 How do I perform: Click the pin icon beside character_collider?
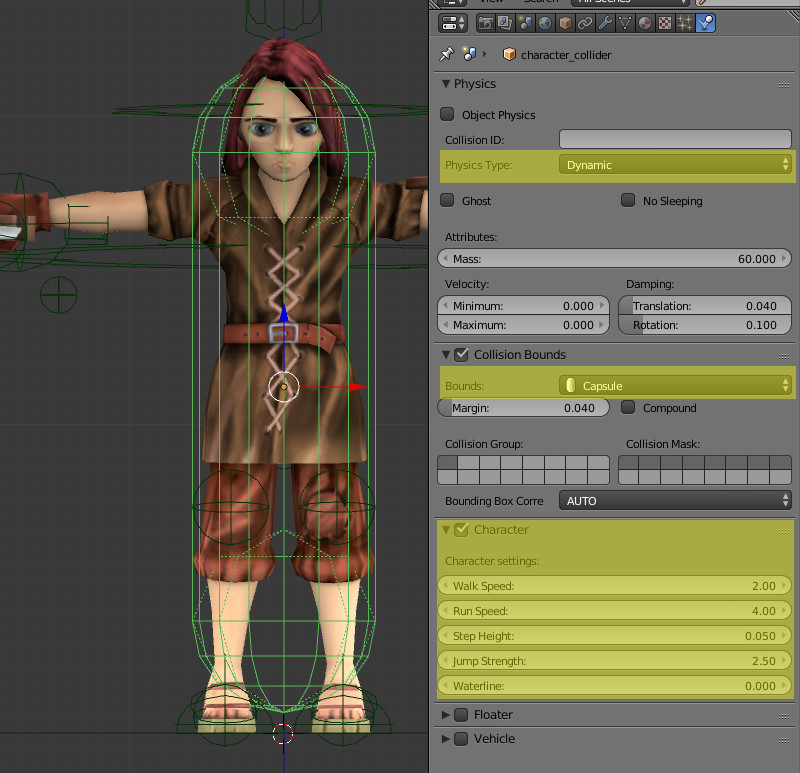pos(446,55)
